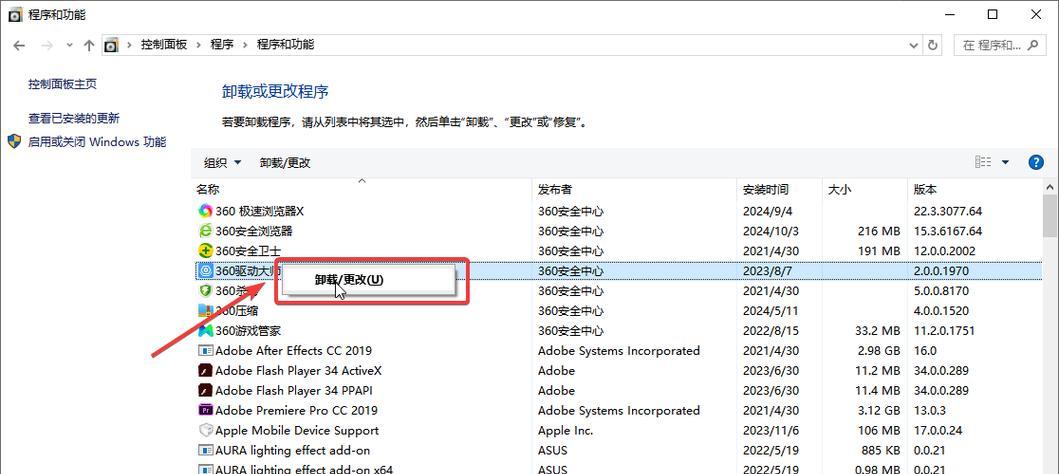Select the 360安全浏览器 row
Viewport: 1059px width, 474px height.
(x=618, y=231)
